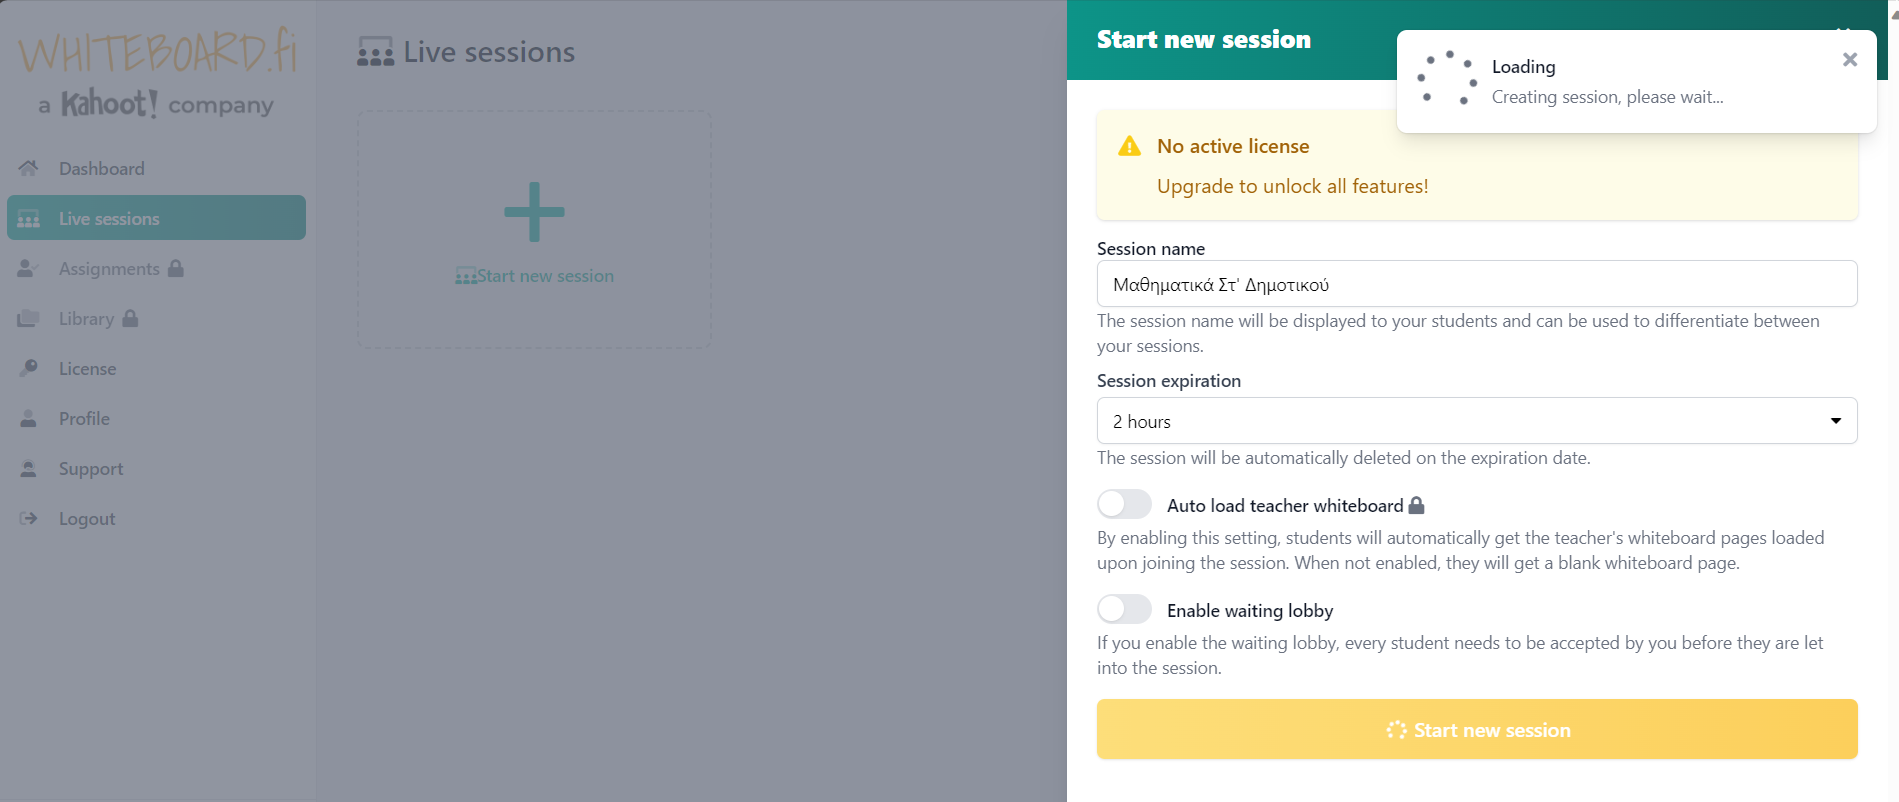Click the dropdown arrow on 2 hours
Viewport: 1899px width, 802px height.
(1835, 421)
